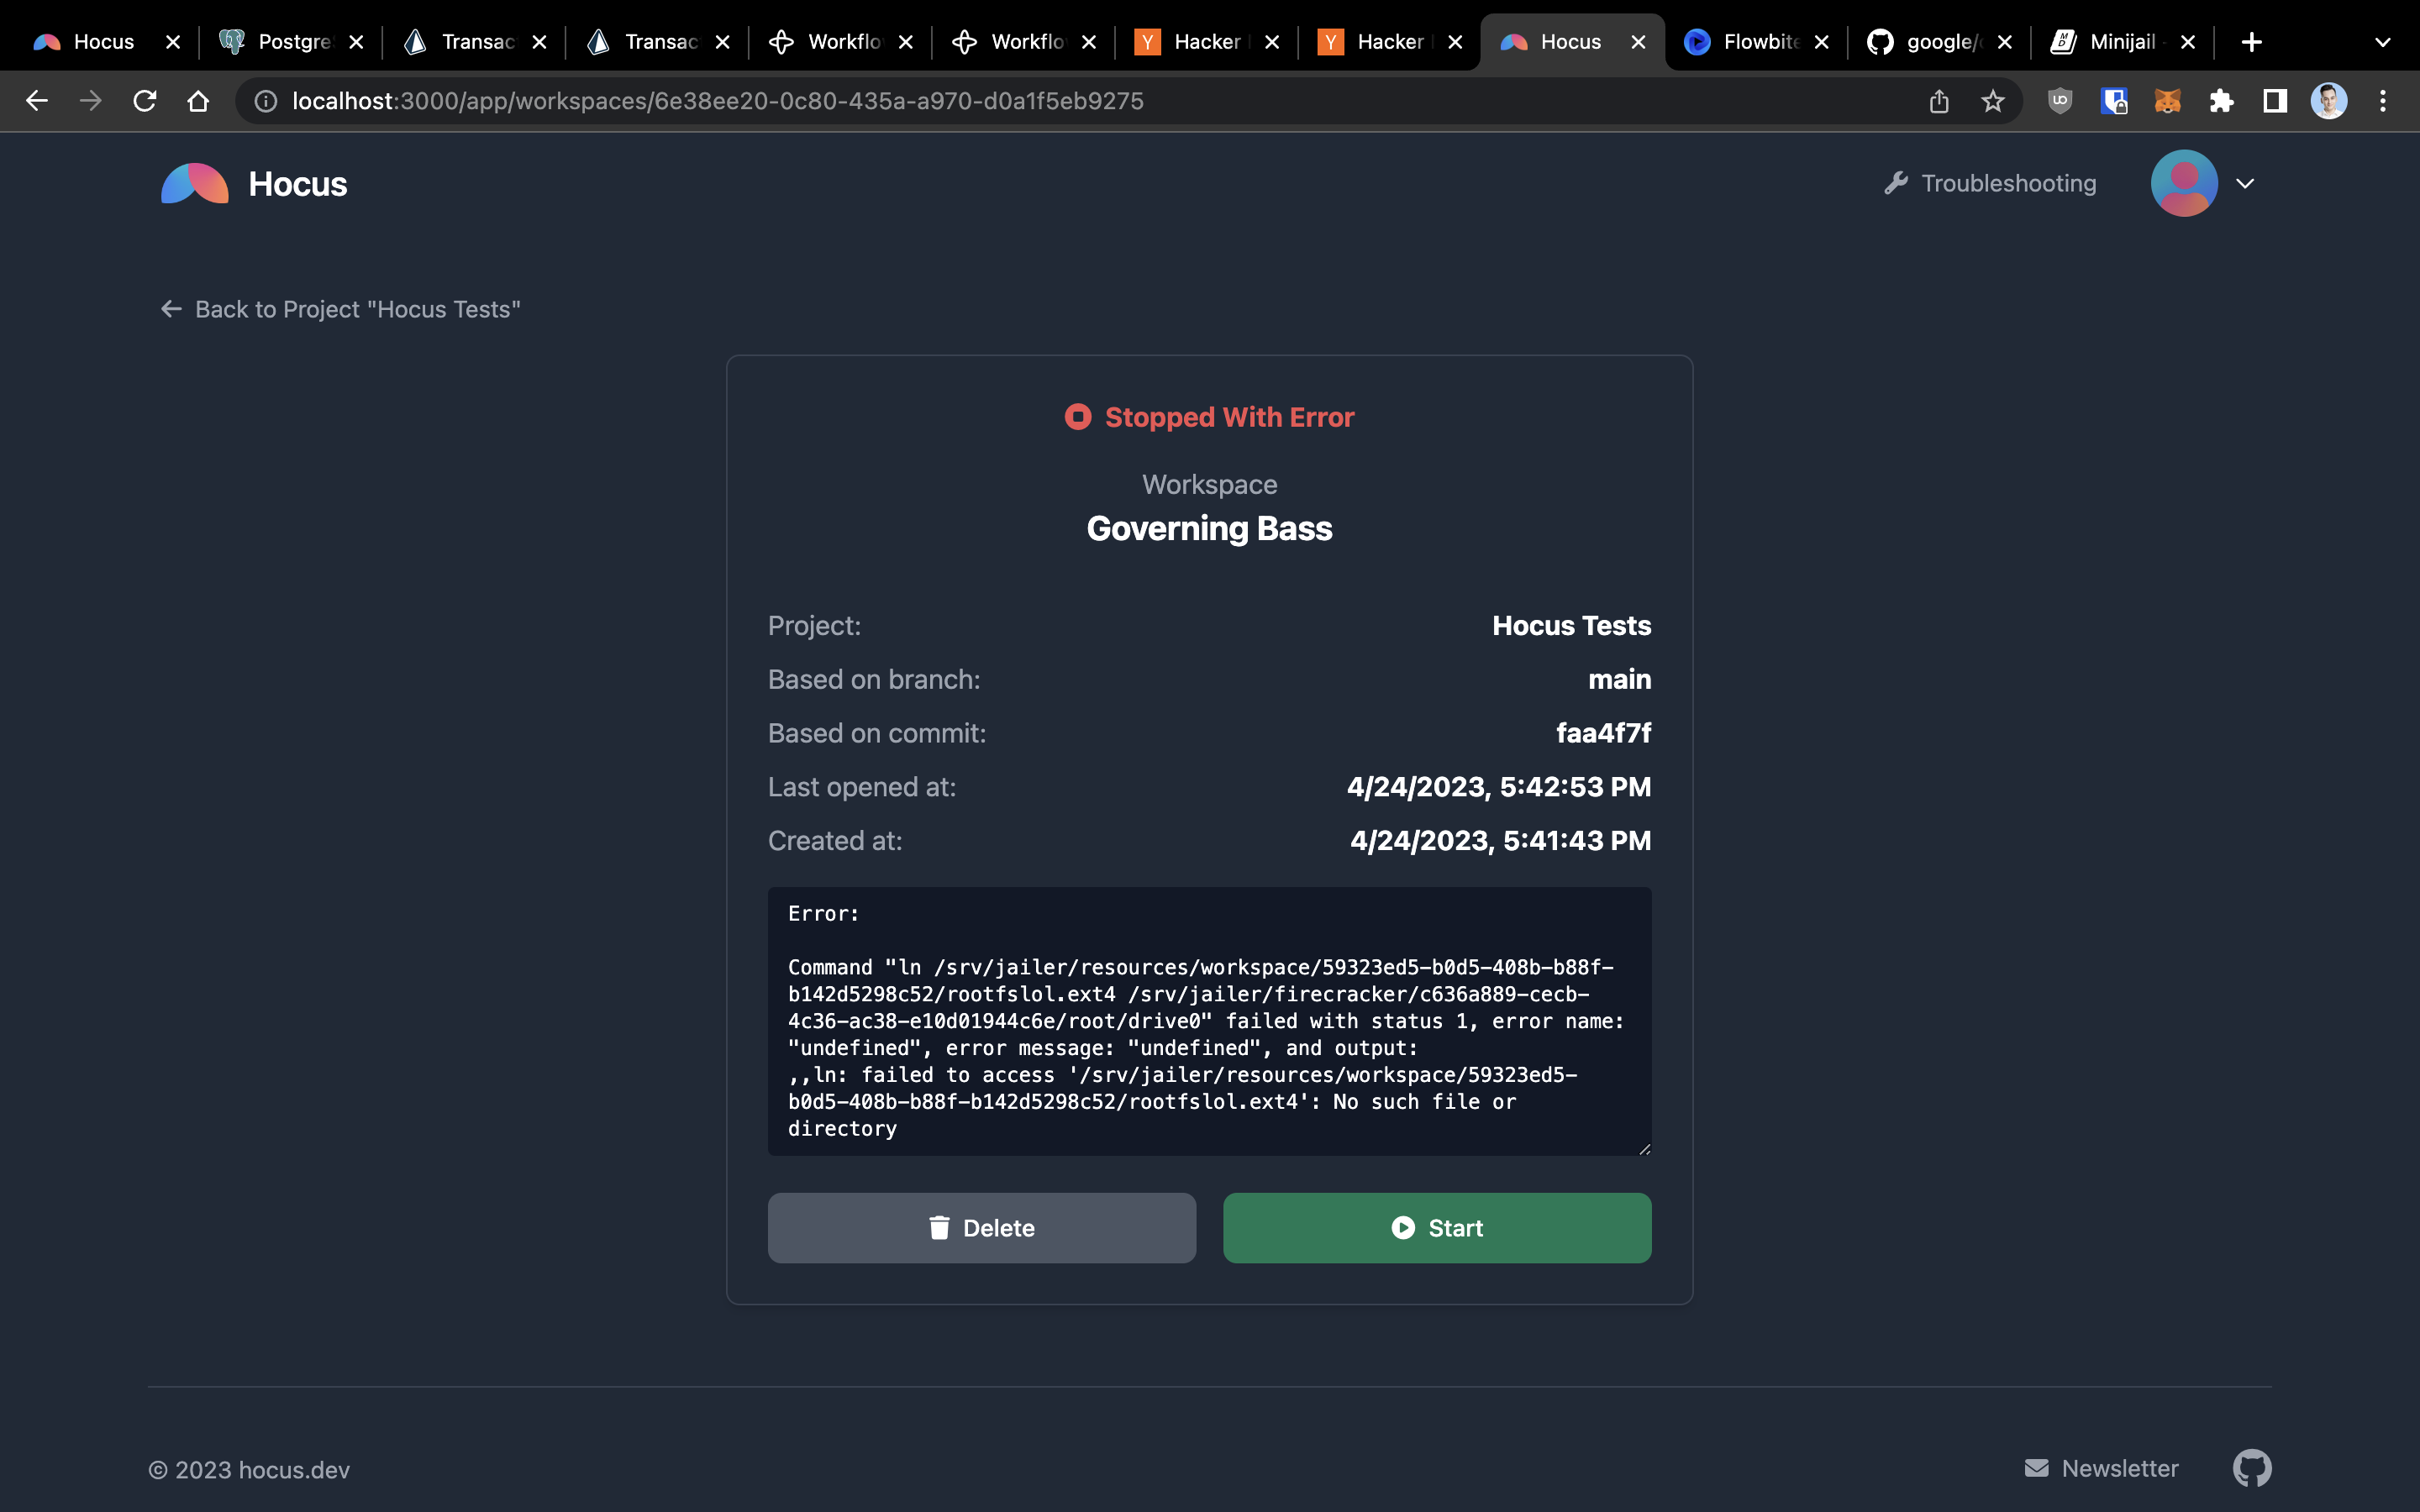Click the green Start button
The width and height of the screenshot is (2420, 1512).
pos(1436,1227)
